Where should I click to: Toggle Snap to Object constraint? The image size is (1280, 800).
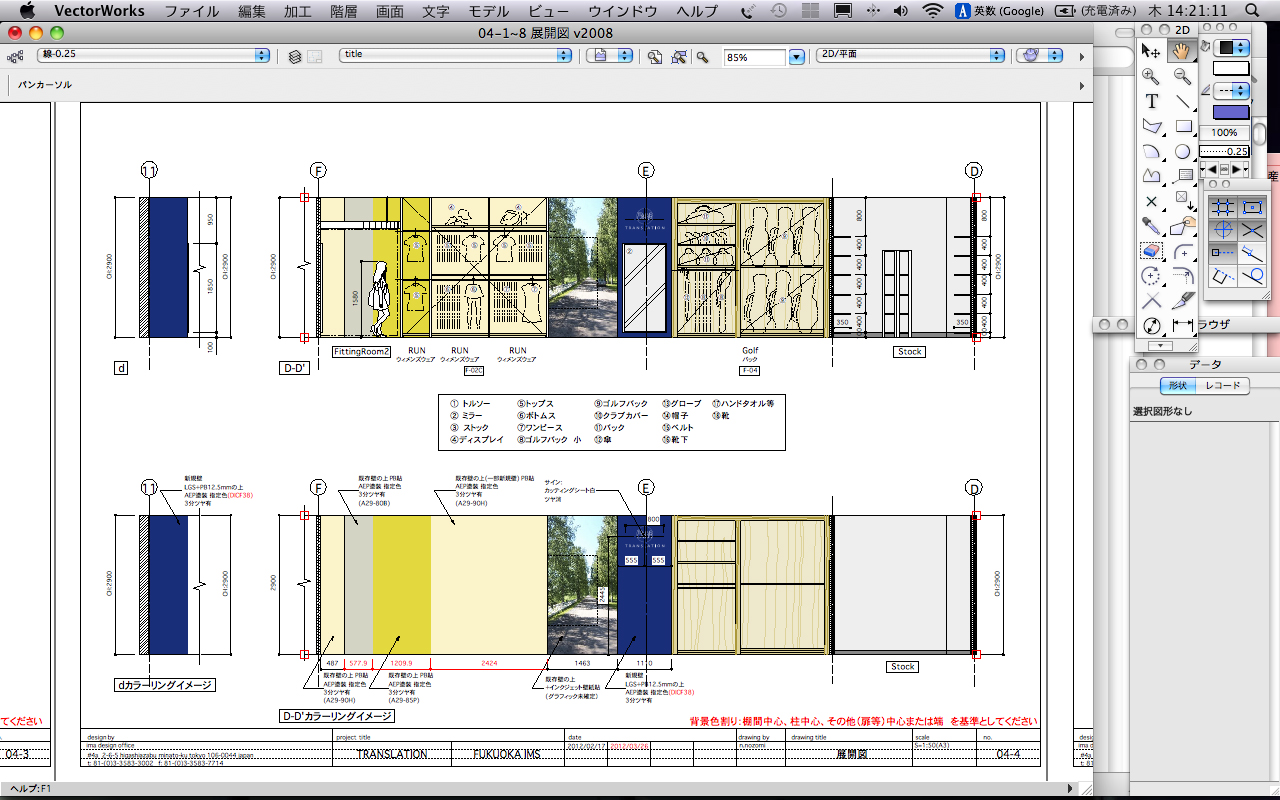coord(1251,207)
